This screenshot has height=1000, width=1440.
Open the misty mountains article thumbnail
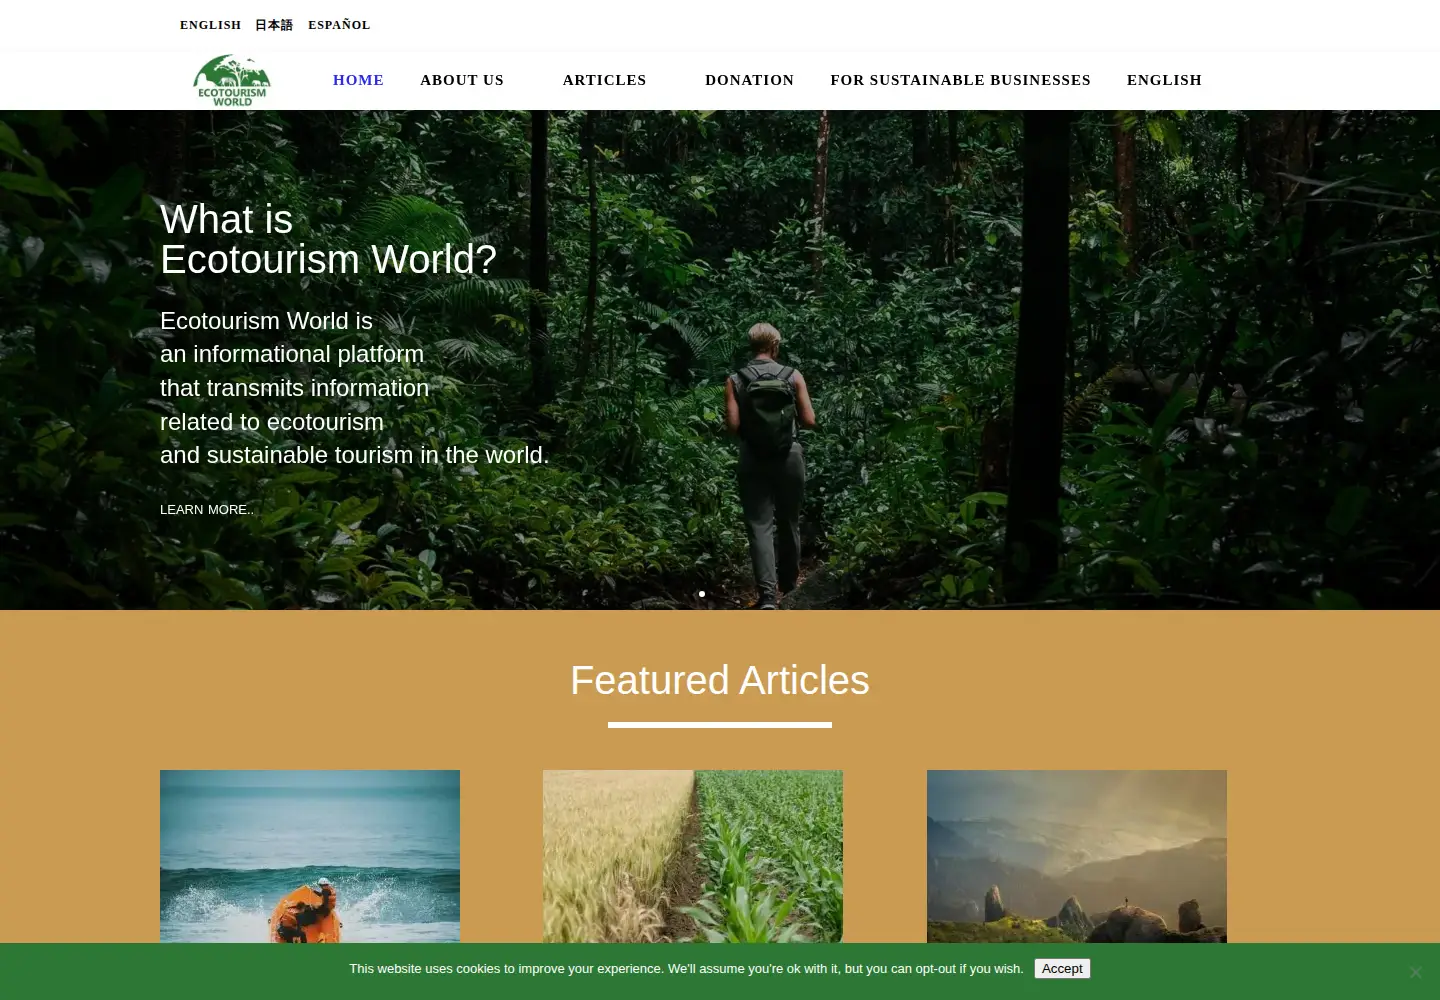tap(1077, 857)
